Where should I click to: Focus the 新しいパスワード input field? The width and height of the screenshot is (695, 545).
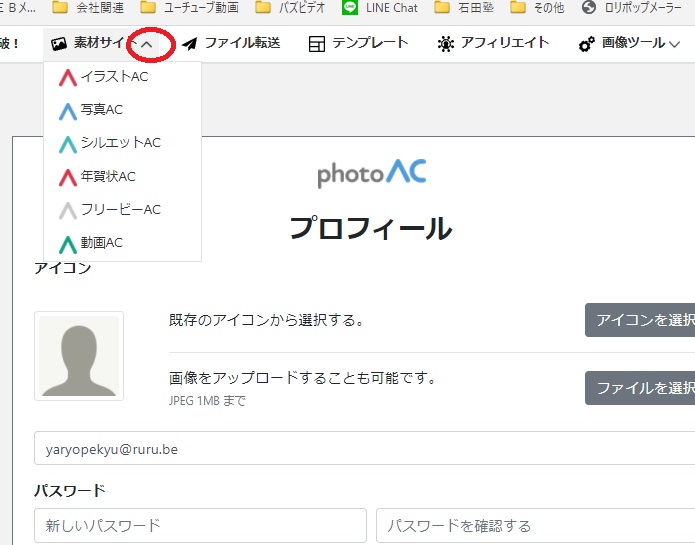(200, 525)
